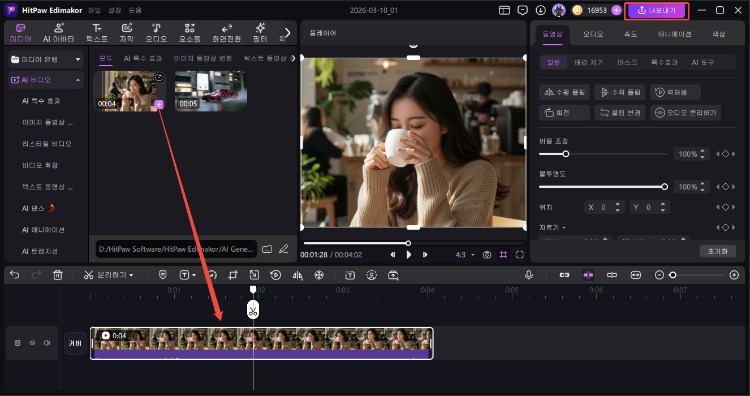Viewport: 750px width, 396px height.
Task: Open the Subtitles (자막) tool
Action: click(x=126, y=33)
